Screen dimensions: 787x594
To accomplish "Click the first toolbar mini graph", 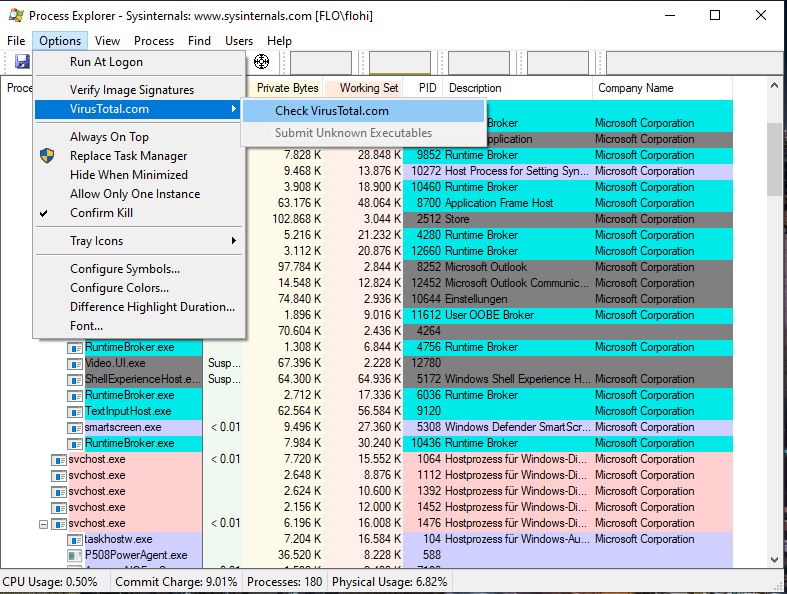I will pos(321,62).
